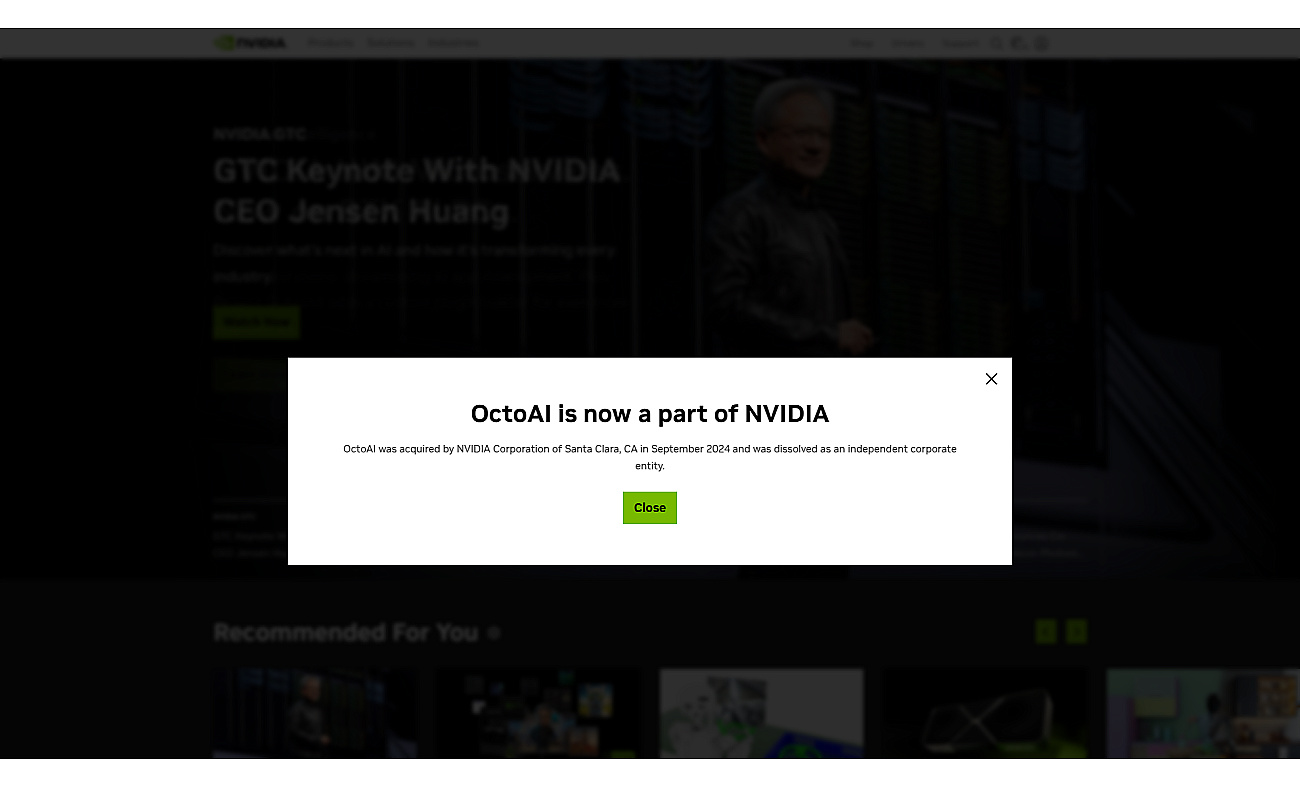
Task: Open the Solutions menu in the header
Action: (391, 43)
